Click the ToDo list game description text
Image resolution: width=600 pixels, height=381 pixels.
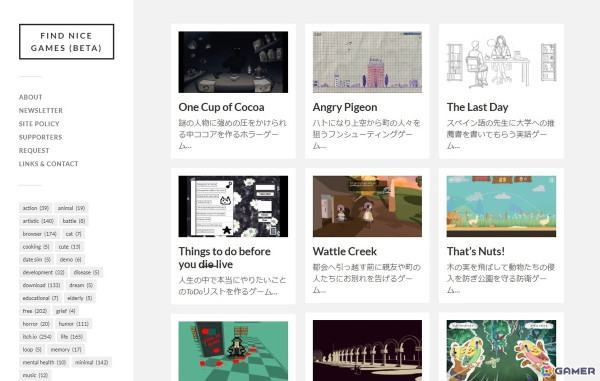coord(232,286)
